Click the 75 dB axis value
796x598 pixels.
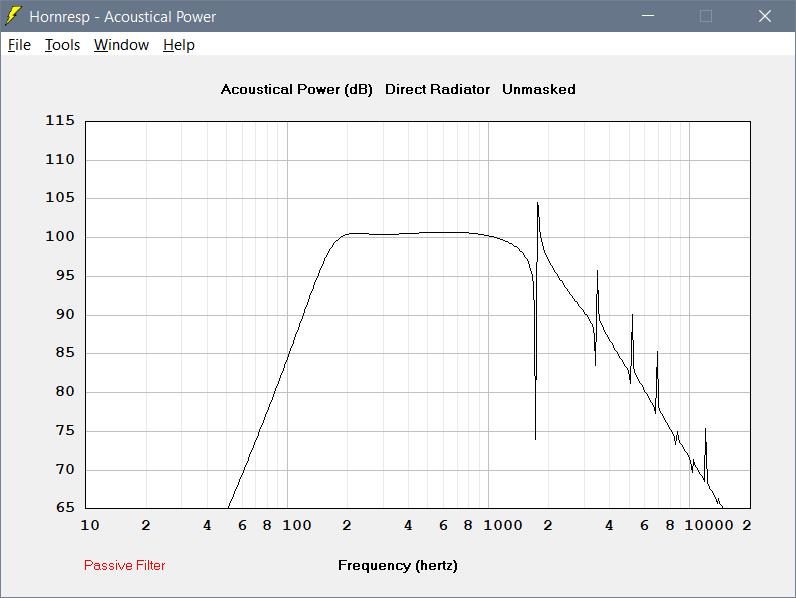click(65, 430)
